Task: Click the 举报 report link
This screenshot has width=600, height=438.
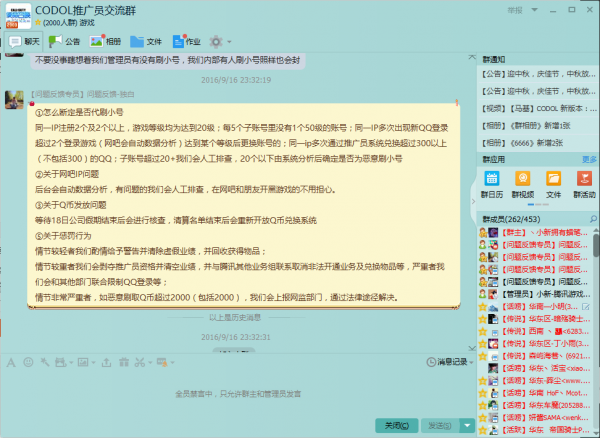Action: click(515, 10)
